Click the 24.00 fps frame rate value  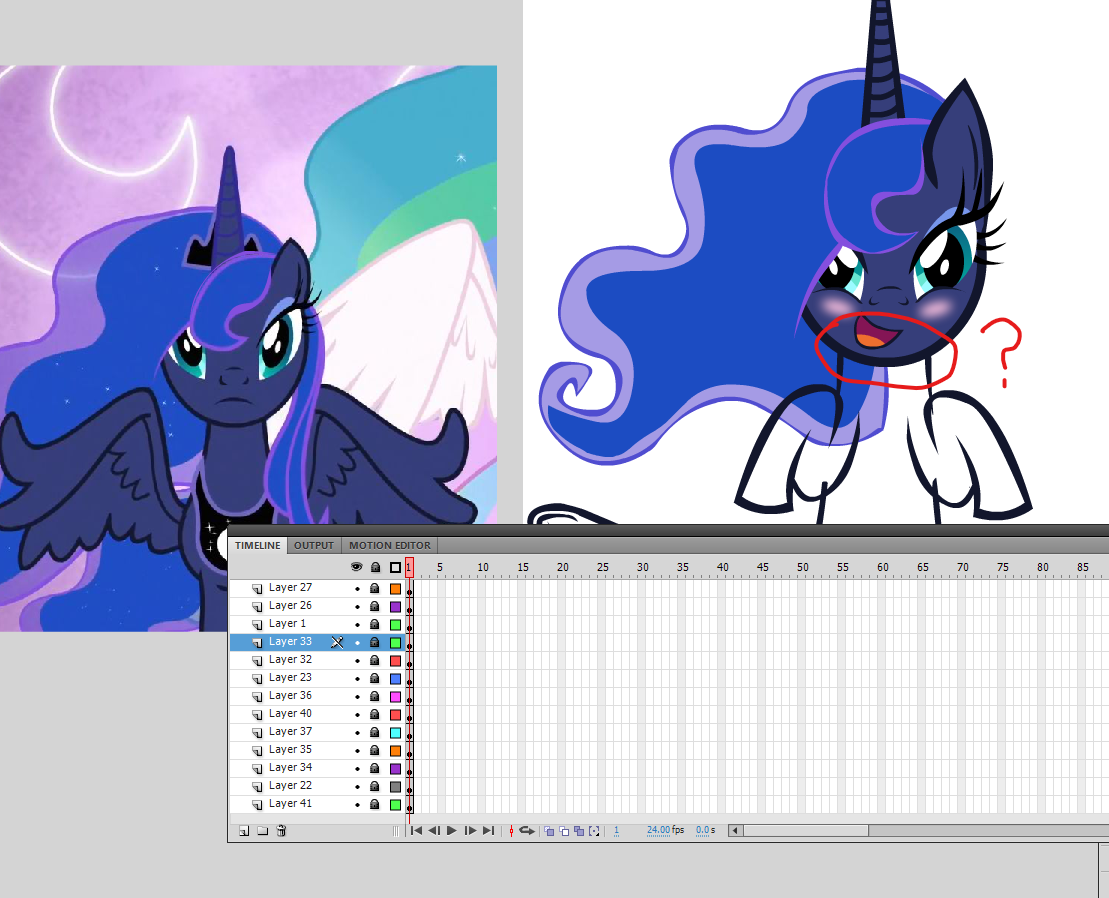pos(658,830)
